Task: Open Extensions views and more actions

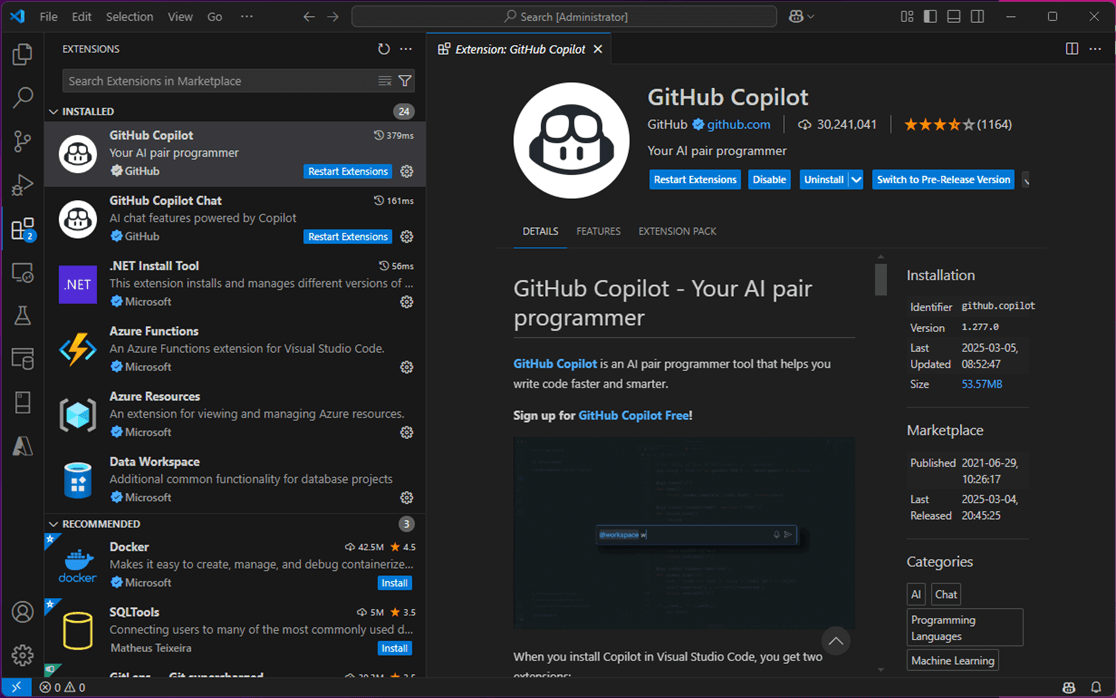Action: click(x=406, y=49)
